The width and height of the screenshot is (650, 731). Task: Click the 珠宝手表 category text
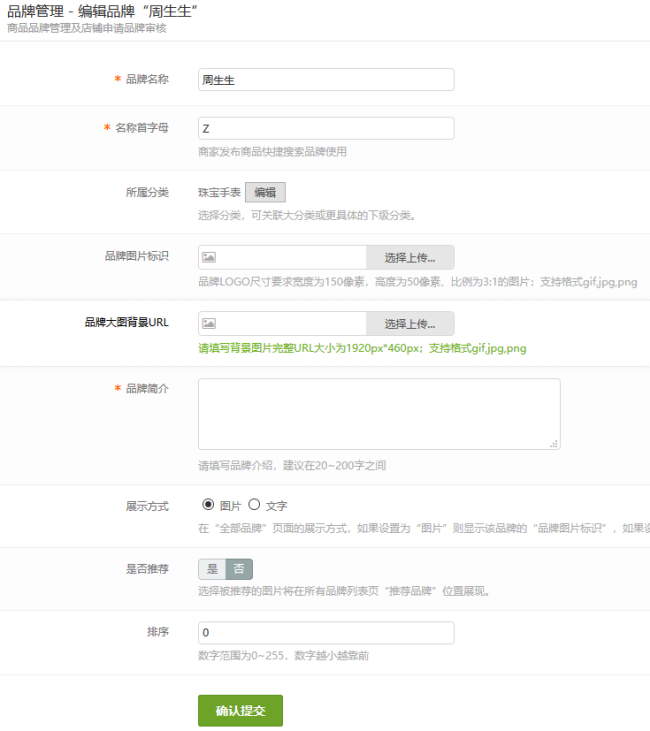pos(219,193)
